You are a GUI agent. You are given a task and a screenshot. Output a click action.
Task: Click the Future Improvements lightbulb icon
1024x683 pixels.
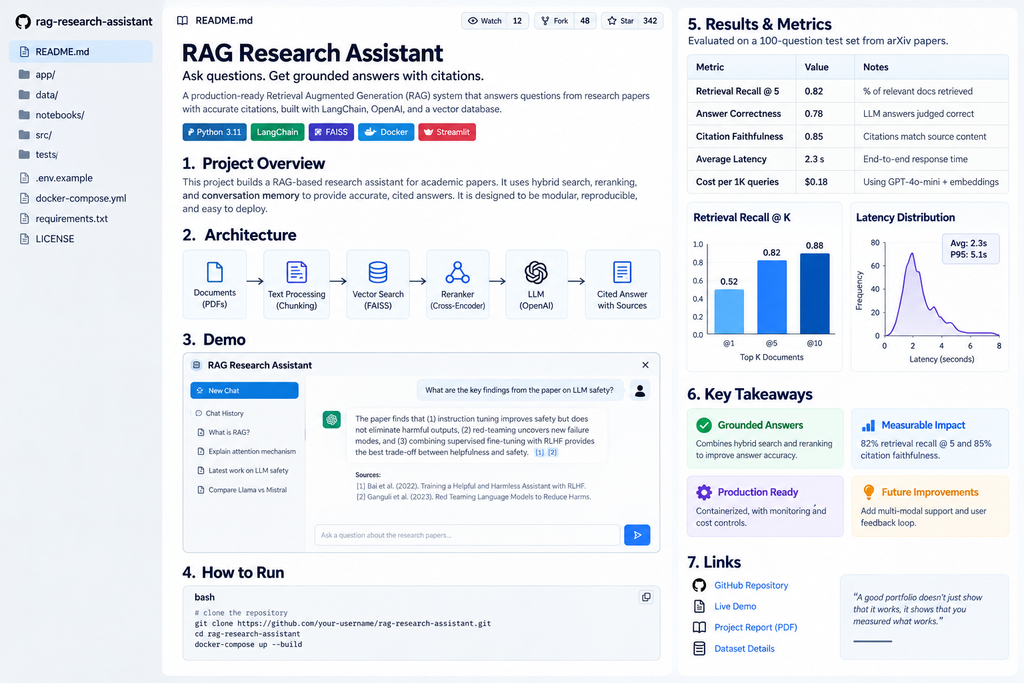tap(869, 492)
